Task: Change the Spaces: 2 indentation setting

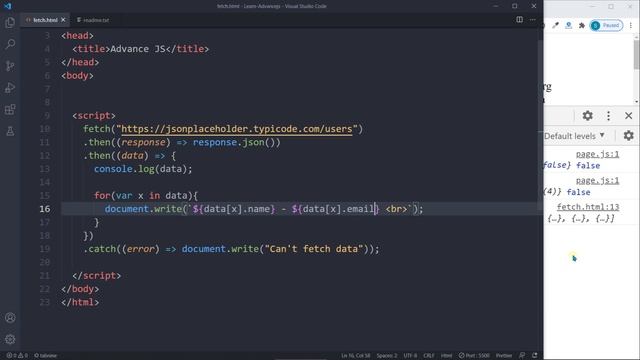Action: pyautogui.click(x=387, y=356)
